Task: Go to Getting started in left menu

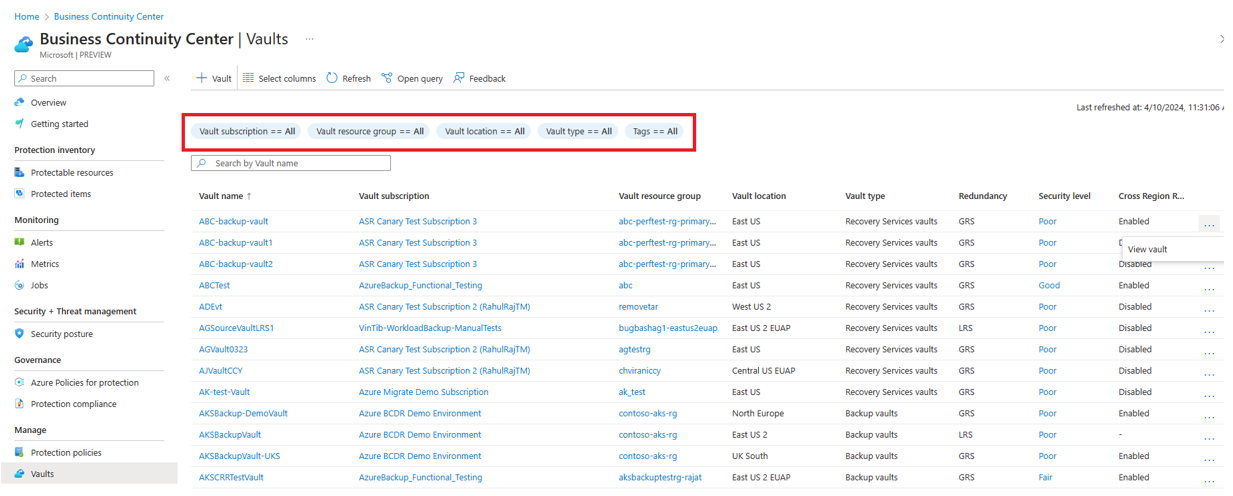Action: click(x=59, y=124)
